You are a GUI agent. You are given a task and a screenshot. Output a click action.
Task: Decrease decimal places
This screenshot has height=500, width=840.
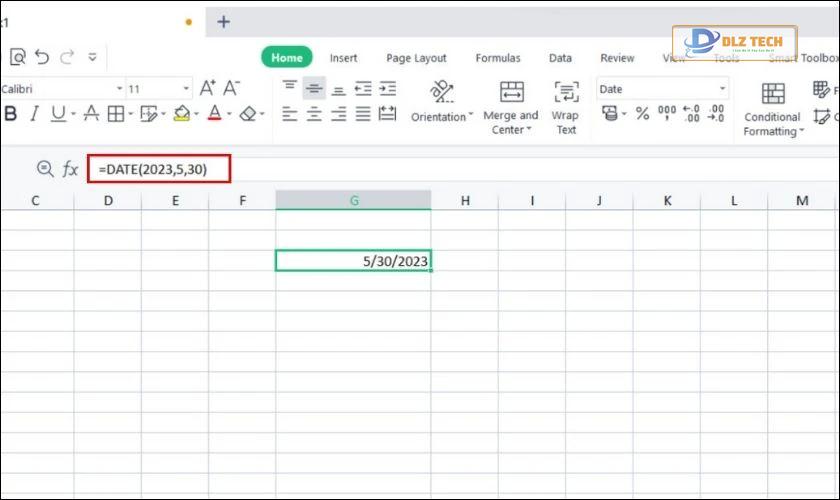tap(716, 113)
